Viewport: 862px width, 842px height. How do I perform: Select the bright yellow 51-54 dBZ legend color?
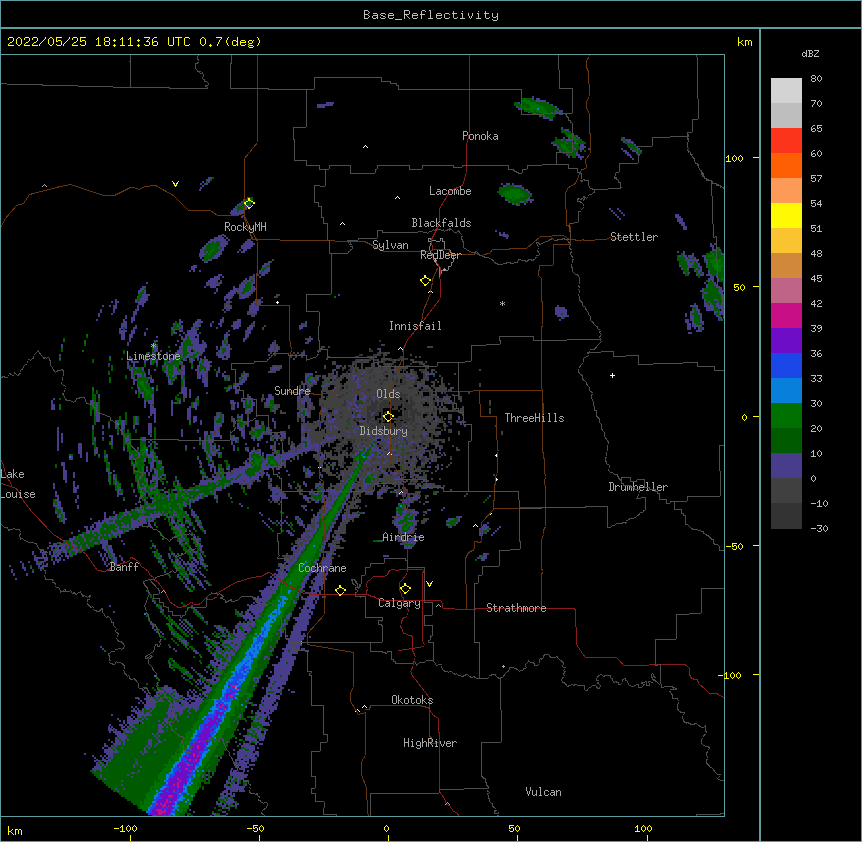click(x=786, y=215)
